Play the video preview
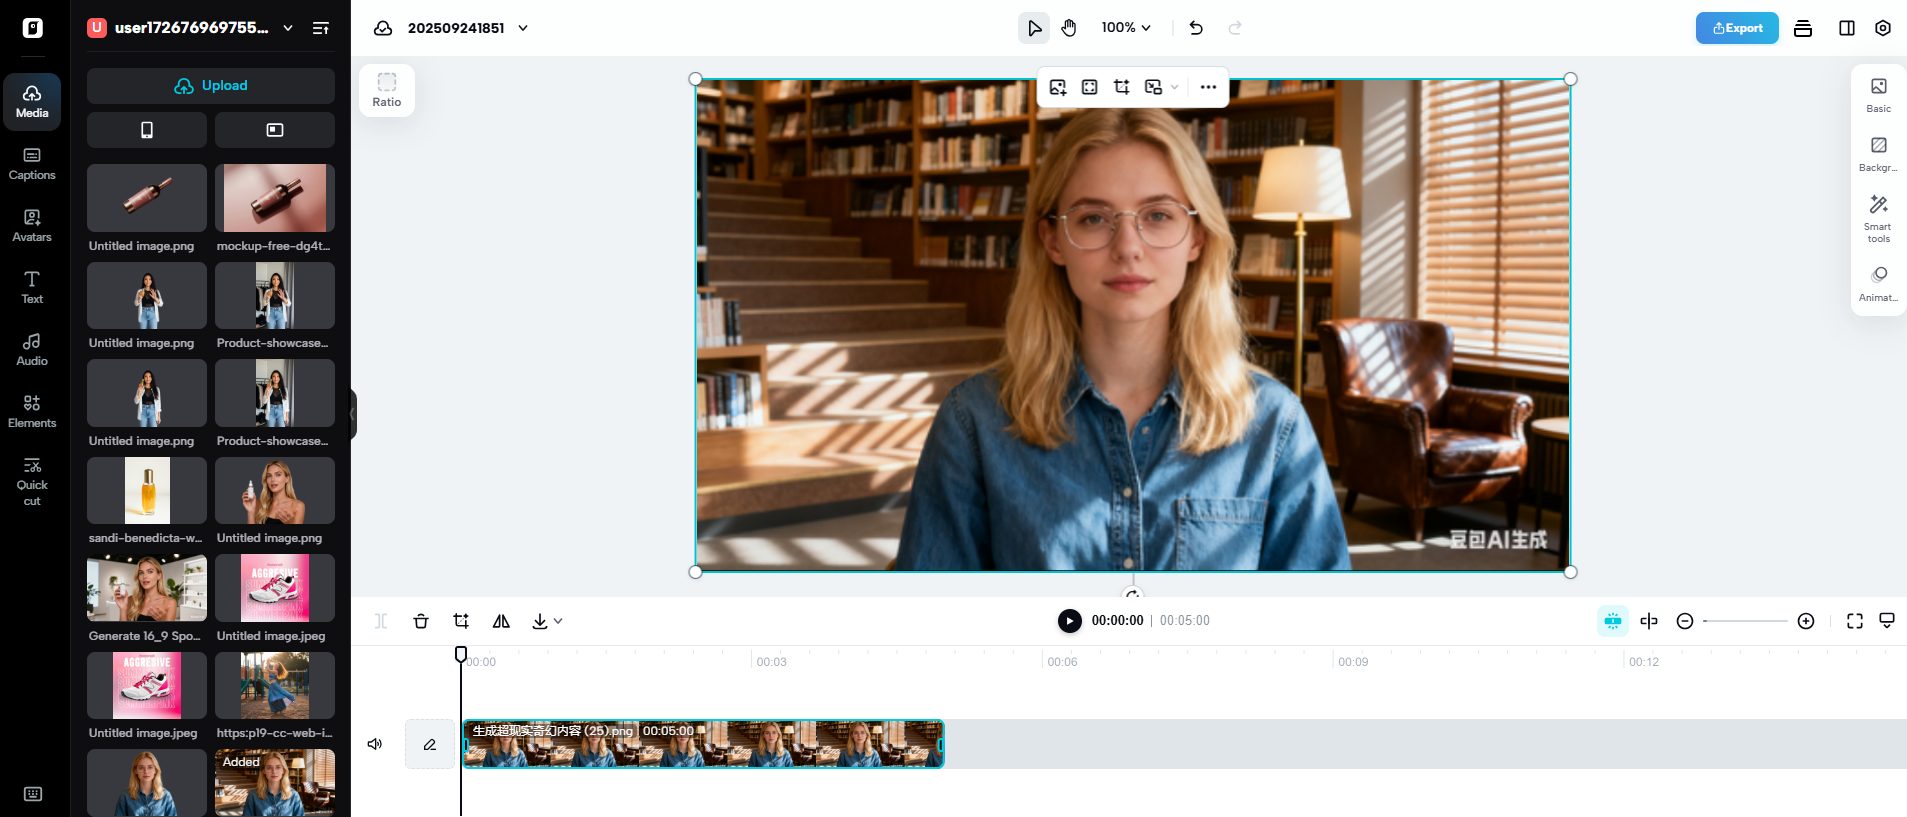 coord(1070,621)
